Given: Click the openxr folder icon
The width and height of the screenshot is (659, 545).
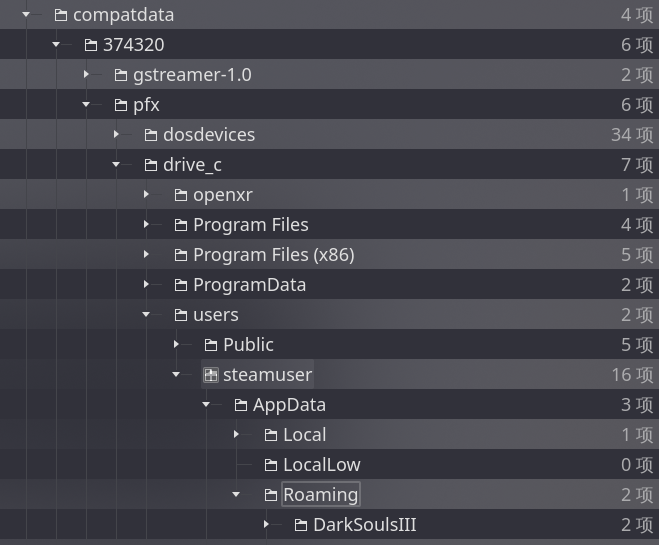Looking at the screenshot, I should (x=181, y=195).
